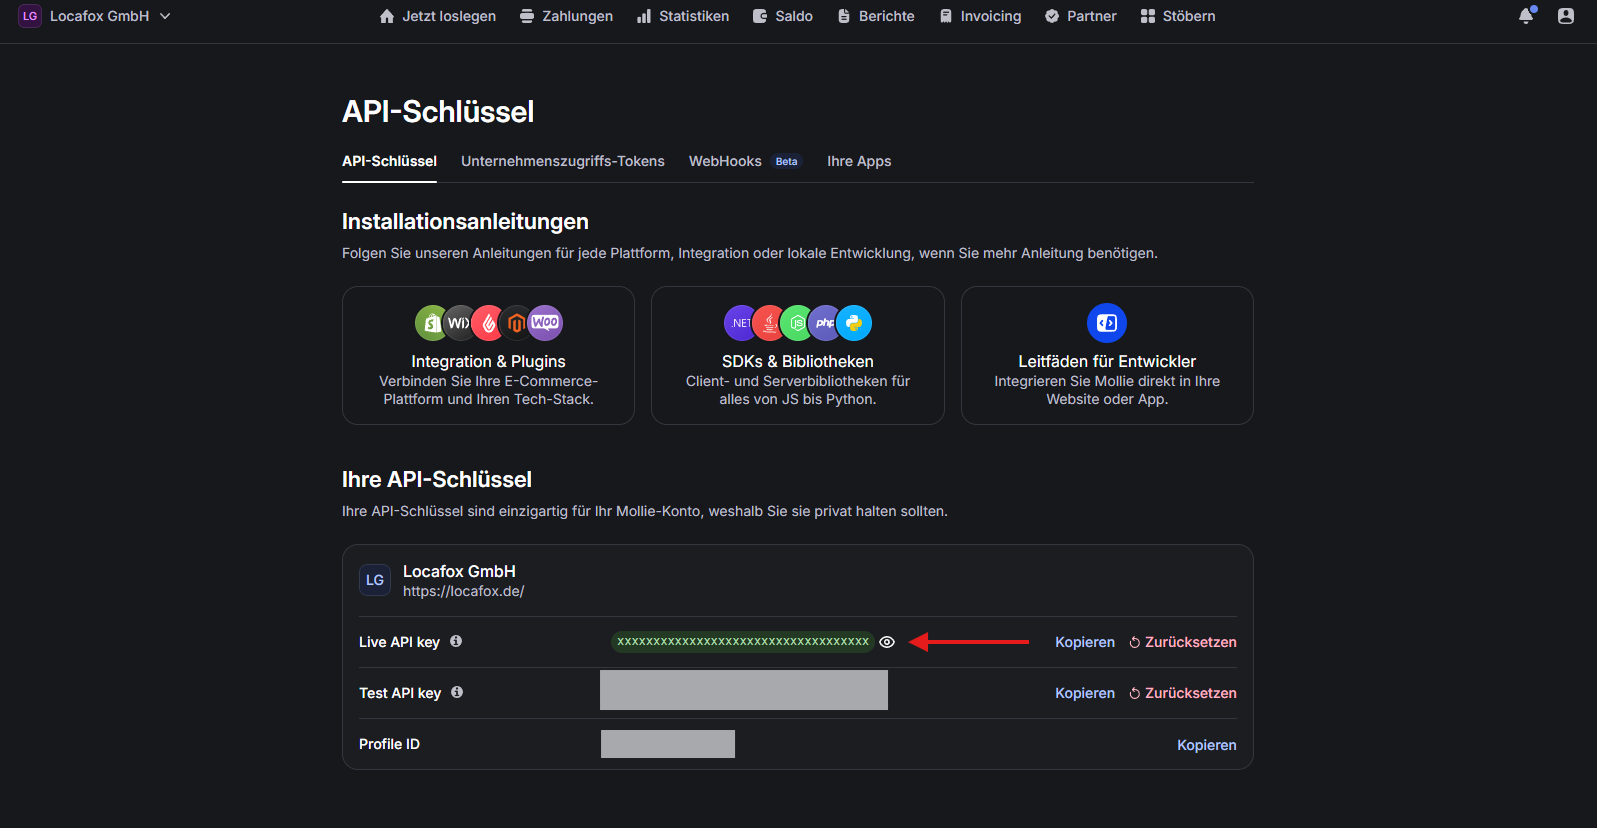Image resolution: width=1597 pixels, height=828 pixels.
Task: Click the home icon next to Jetzt loslegen
Action: pos(387,16)
